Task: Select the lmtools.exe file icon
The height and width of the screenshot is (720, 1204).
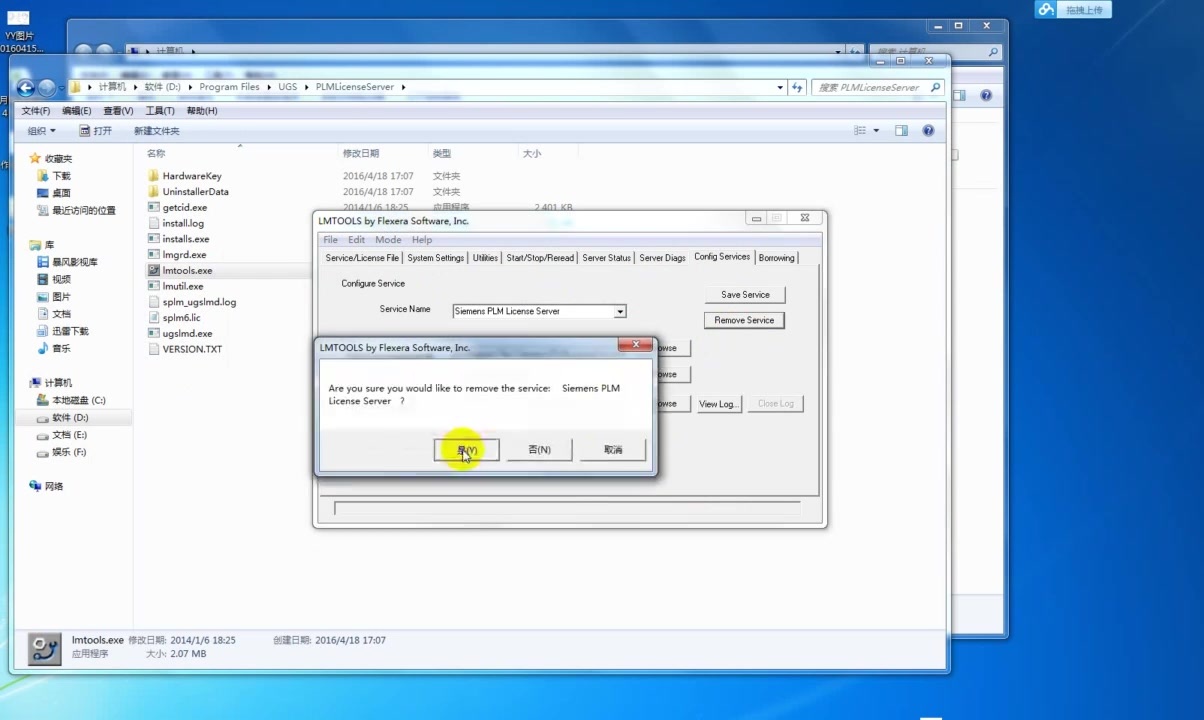Action: 154,270
